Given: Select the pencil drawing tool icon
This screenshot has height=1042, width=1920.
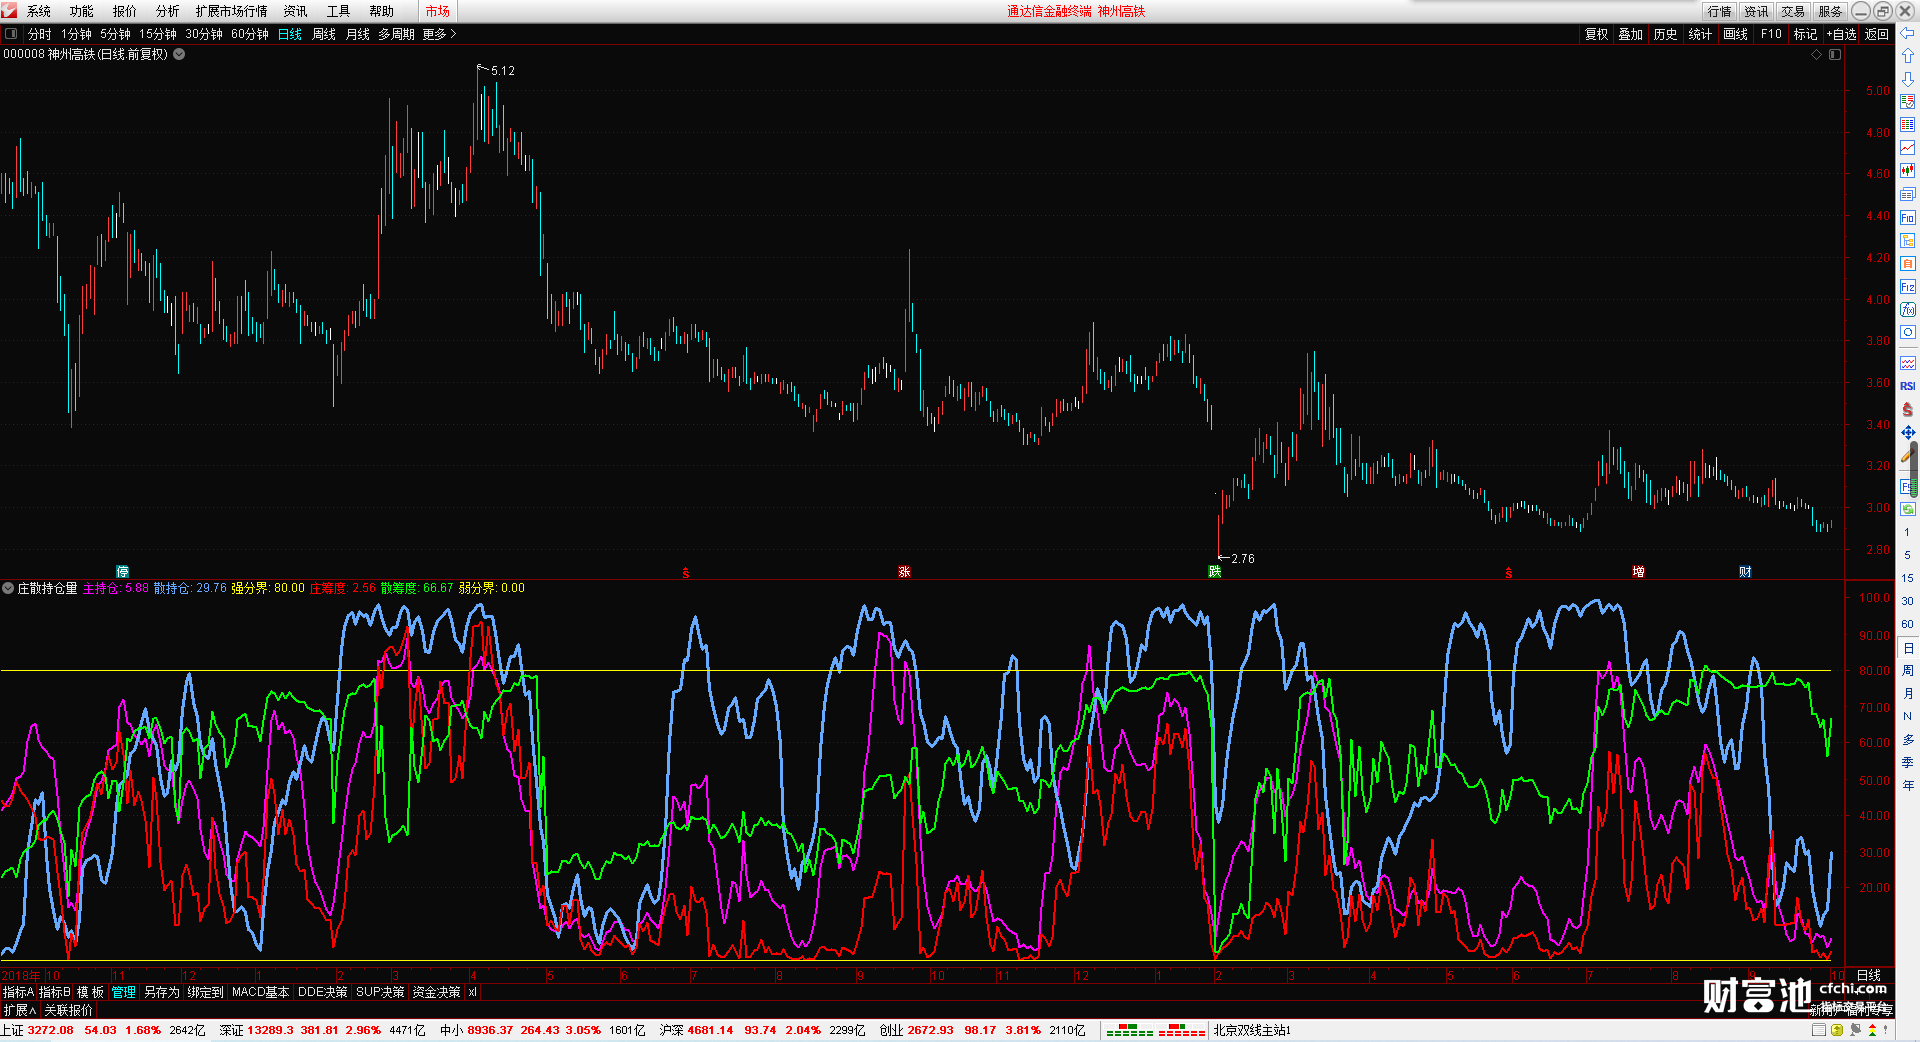Looking at the screenshot, I should [x=1906, y=455].
